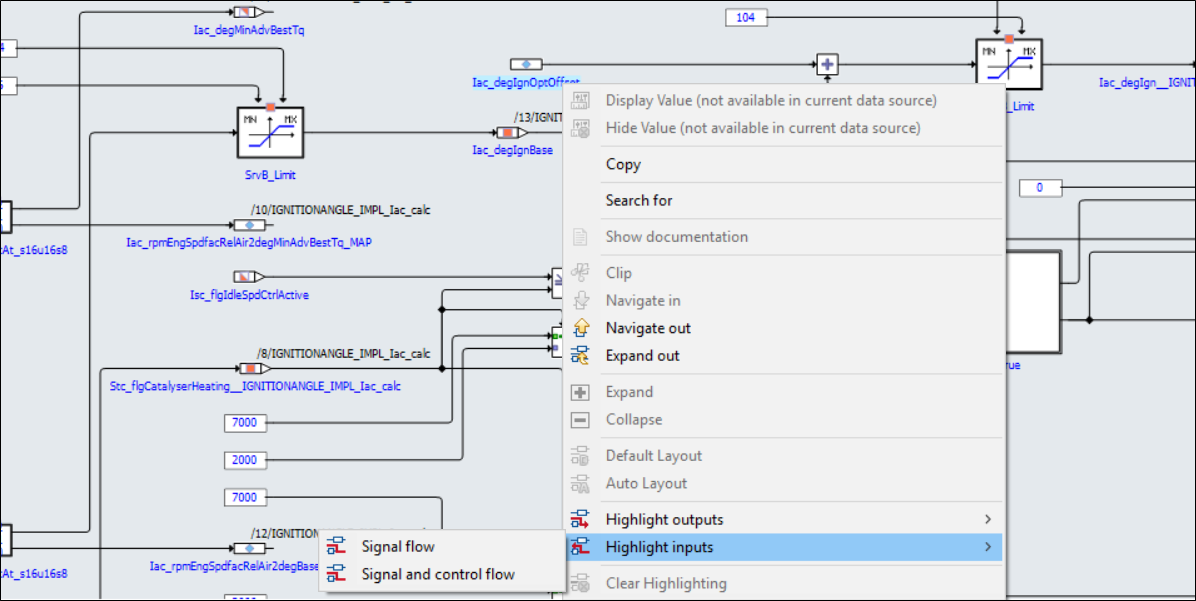Click the Iac_degMinAdvBestTq signal port icon

246,10
